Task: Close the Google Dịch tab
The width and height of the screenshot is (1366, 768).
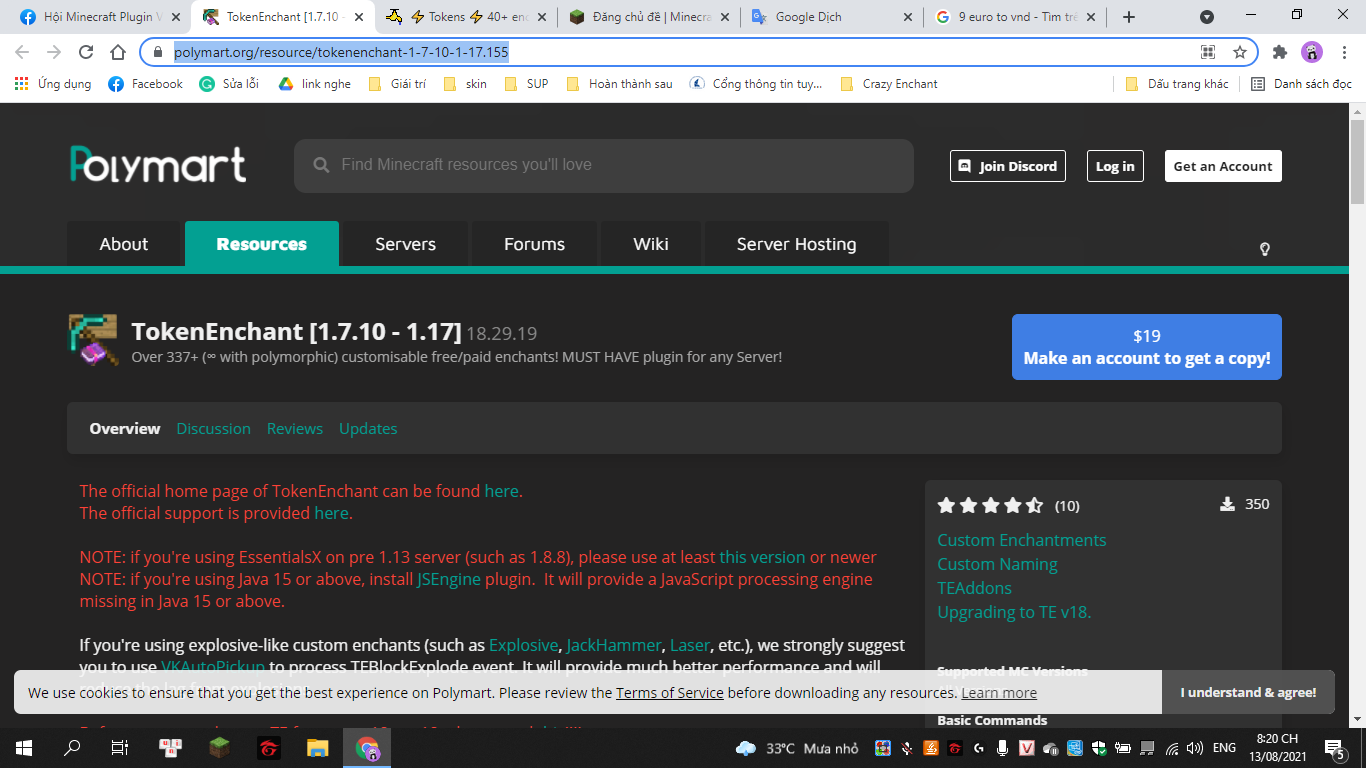Action: pos(908,17)
